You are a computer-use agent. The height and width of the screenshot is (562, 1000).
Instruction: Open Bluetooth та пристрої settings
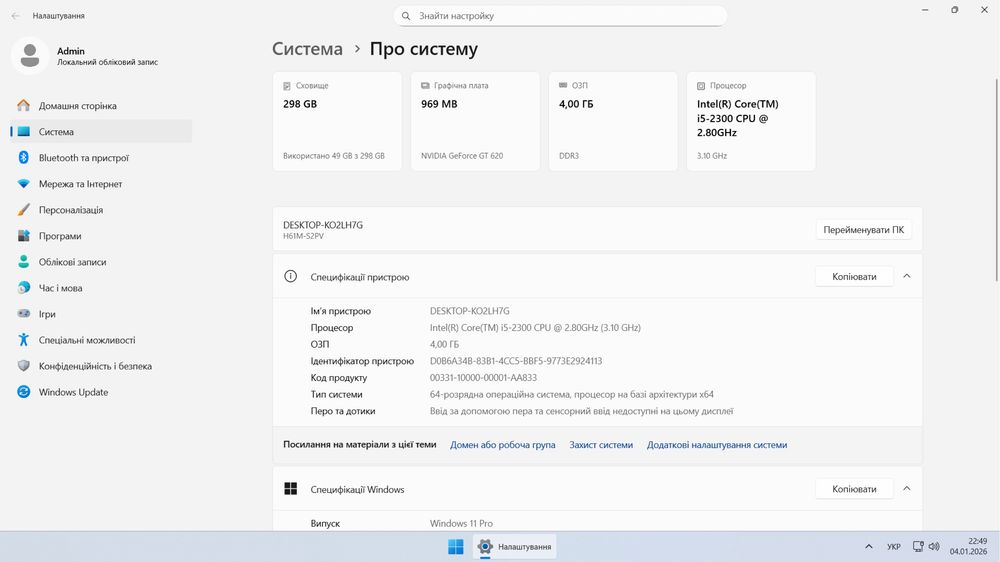(x=101, y=158)
